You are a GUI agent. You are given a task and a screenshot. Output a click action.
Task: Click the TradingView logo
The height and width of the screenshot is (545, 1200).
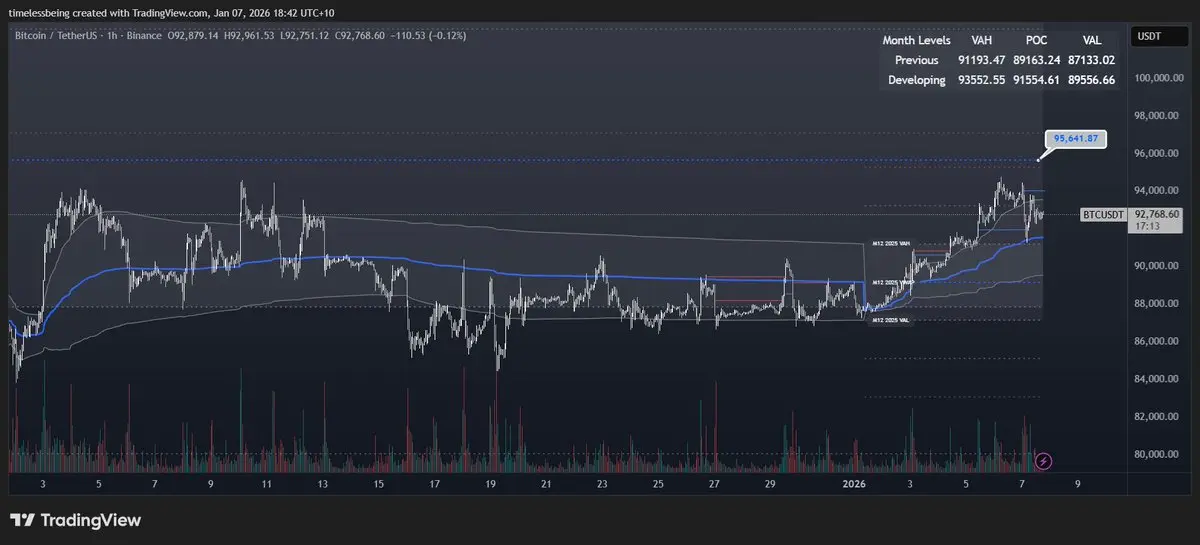75,520
